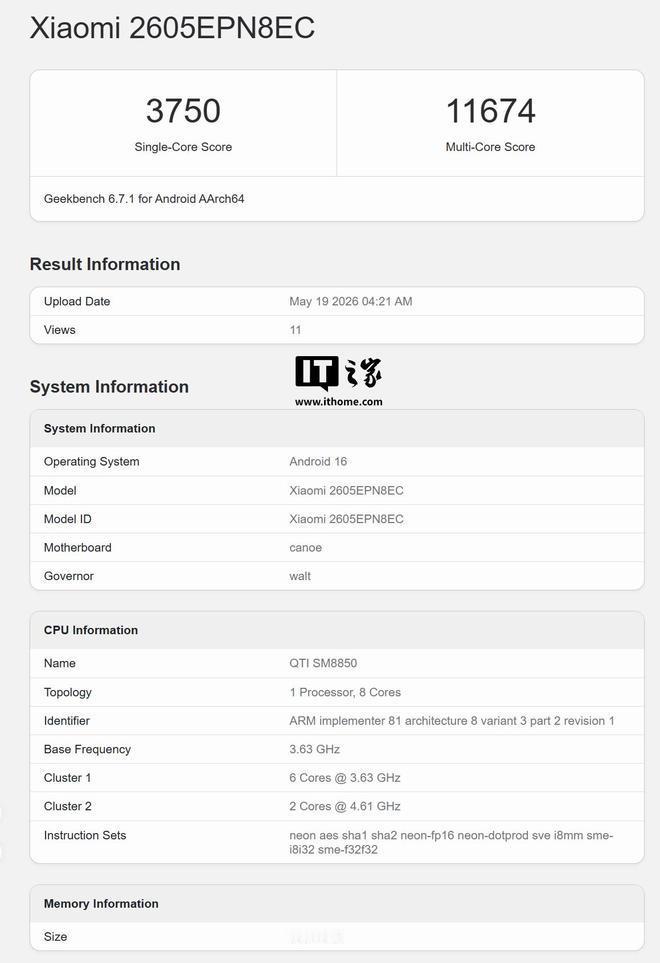Click the Instruction Sets row label
660x963 pixels.
coord(85,835)
